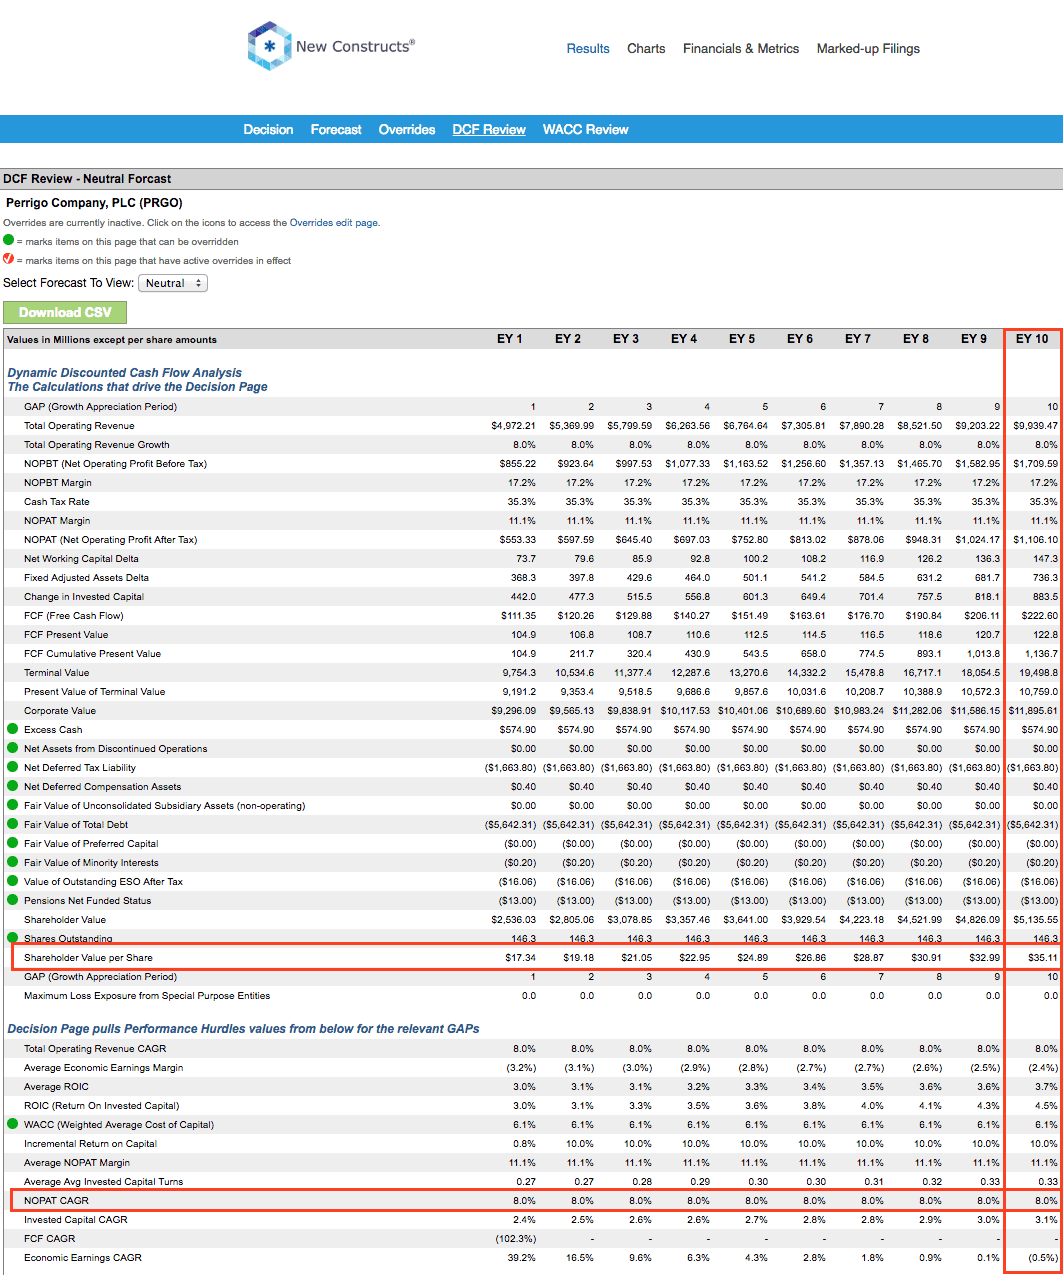Navigate to Marked-up Filings

868,48
